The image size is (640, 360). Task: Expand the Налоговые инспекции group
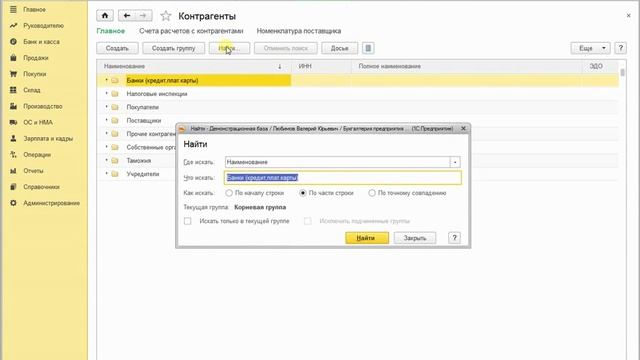pos(106,93)
